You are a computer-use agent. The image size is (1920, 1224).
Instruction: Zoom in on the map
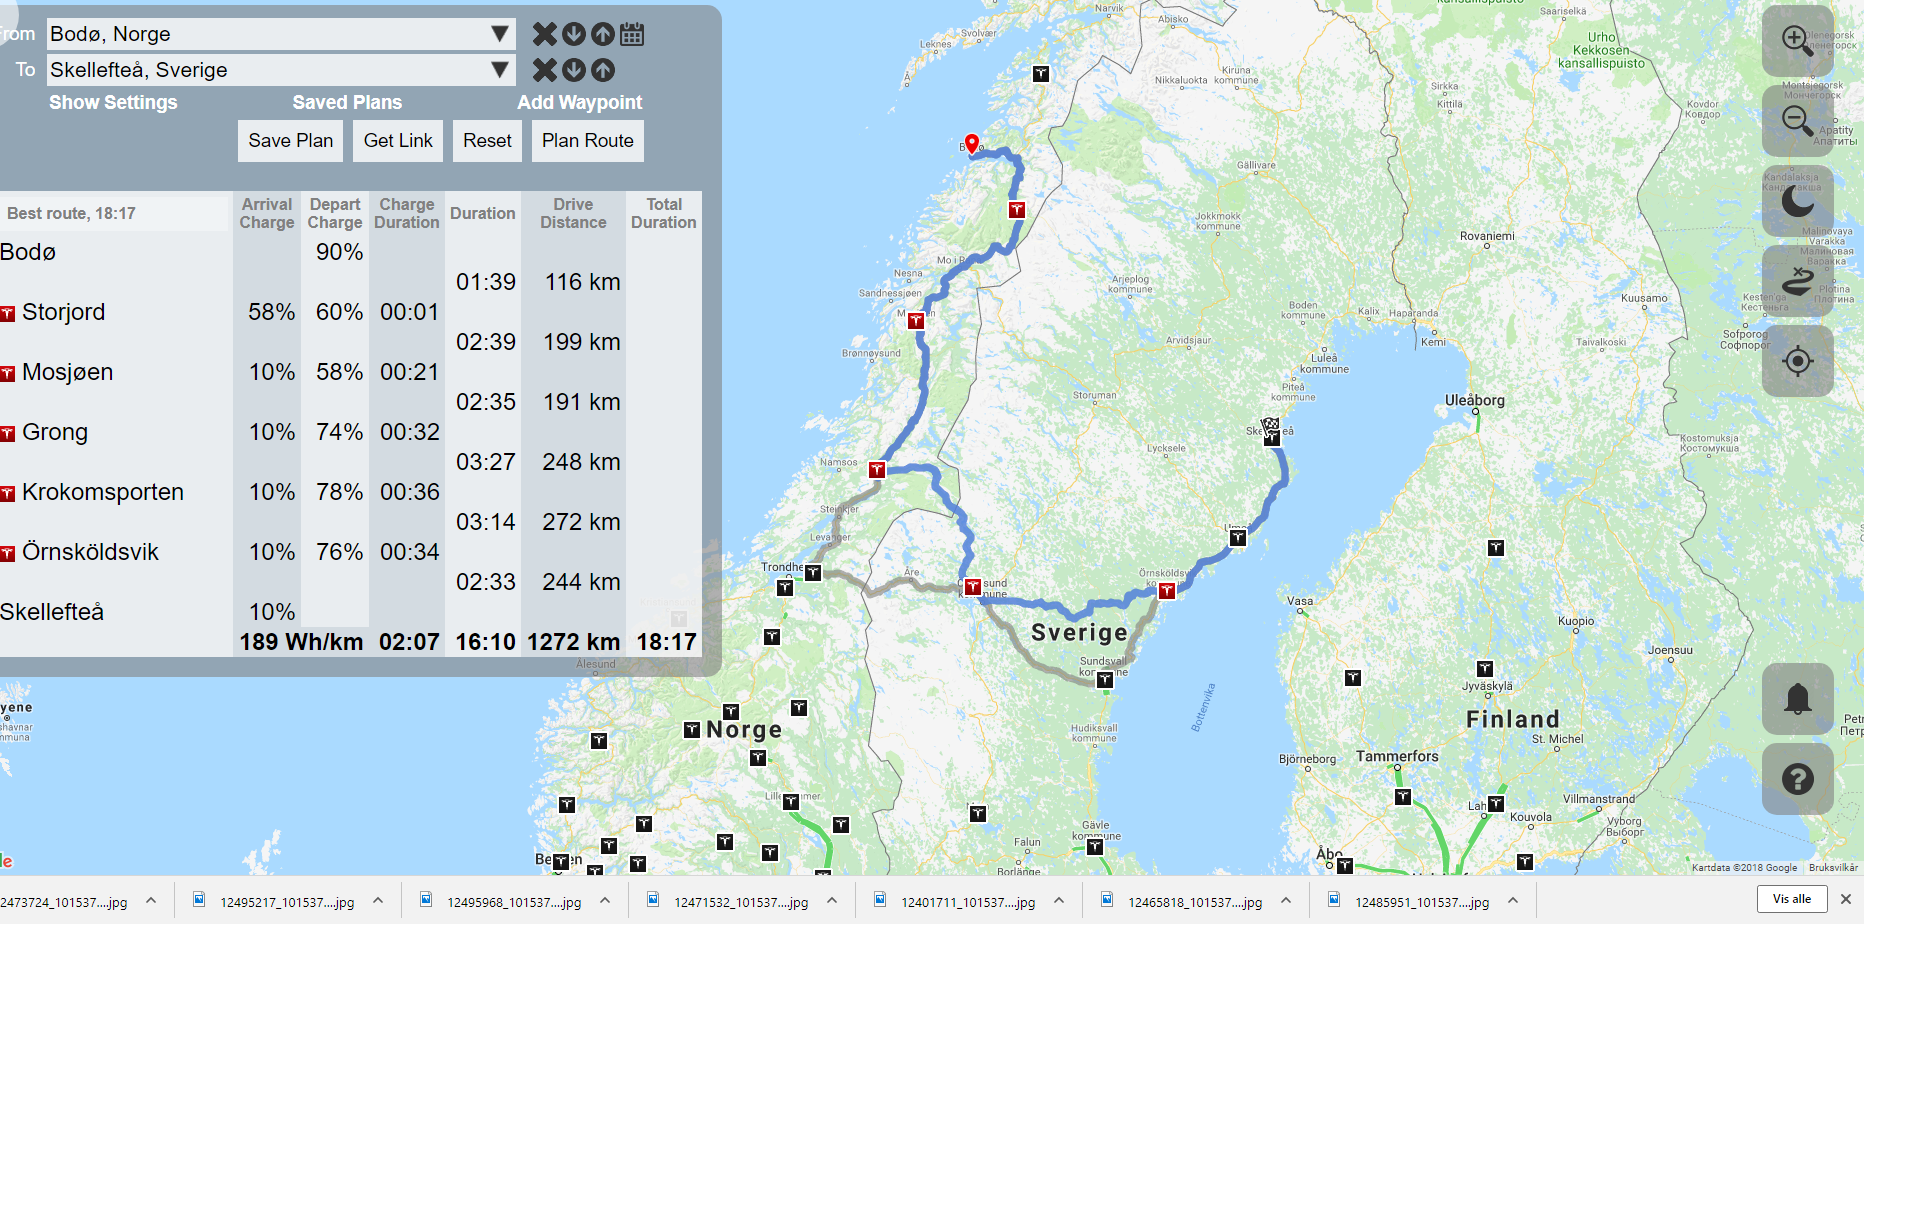click(x=1797, y=41)
